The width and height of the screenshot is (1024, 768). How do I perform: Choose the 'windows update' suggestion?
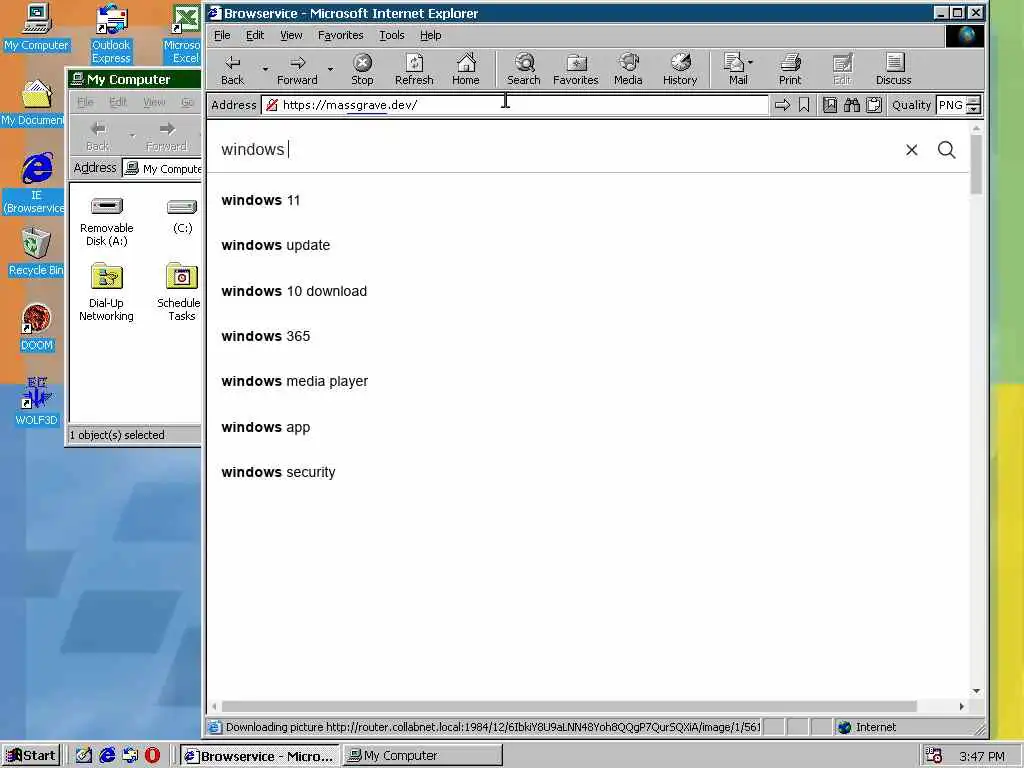pos(588,246)
